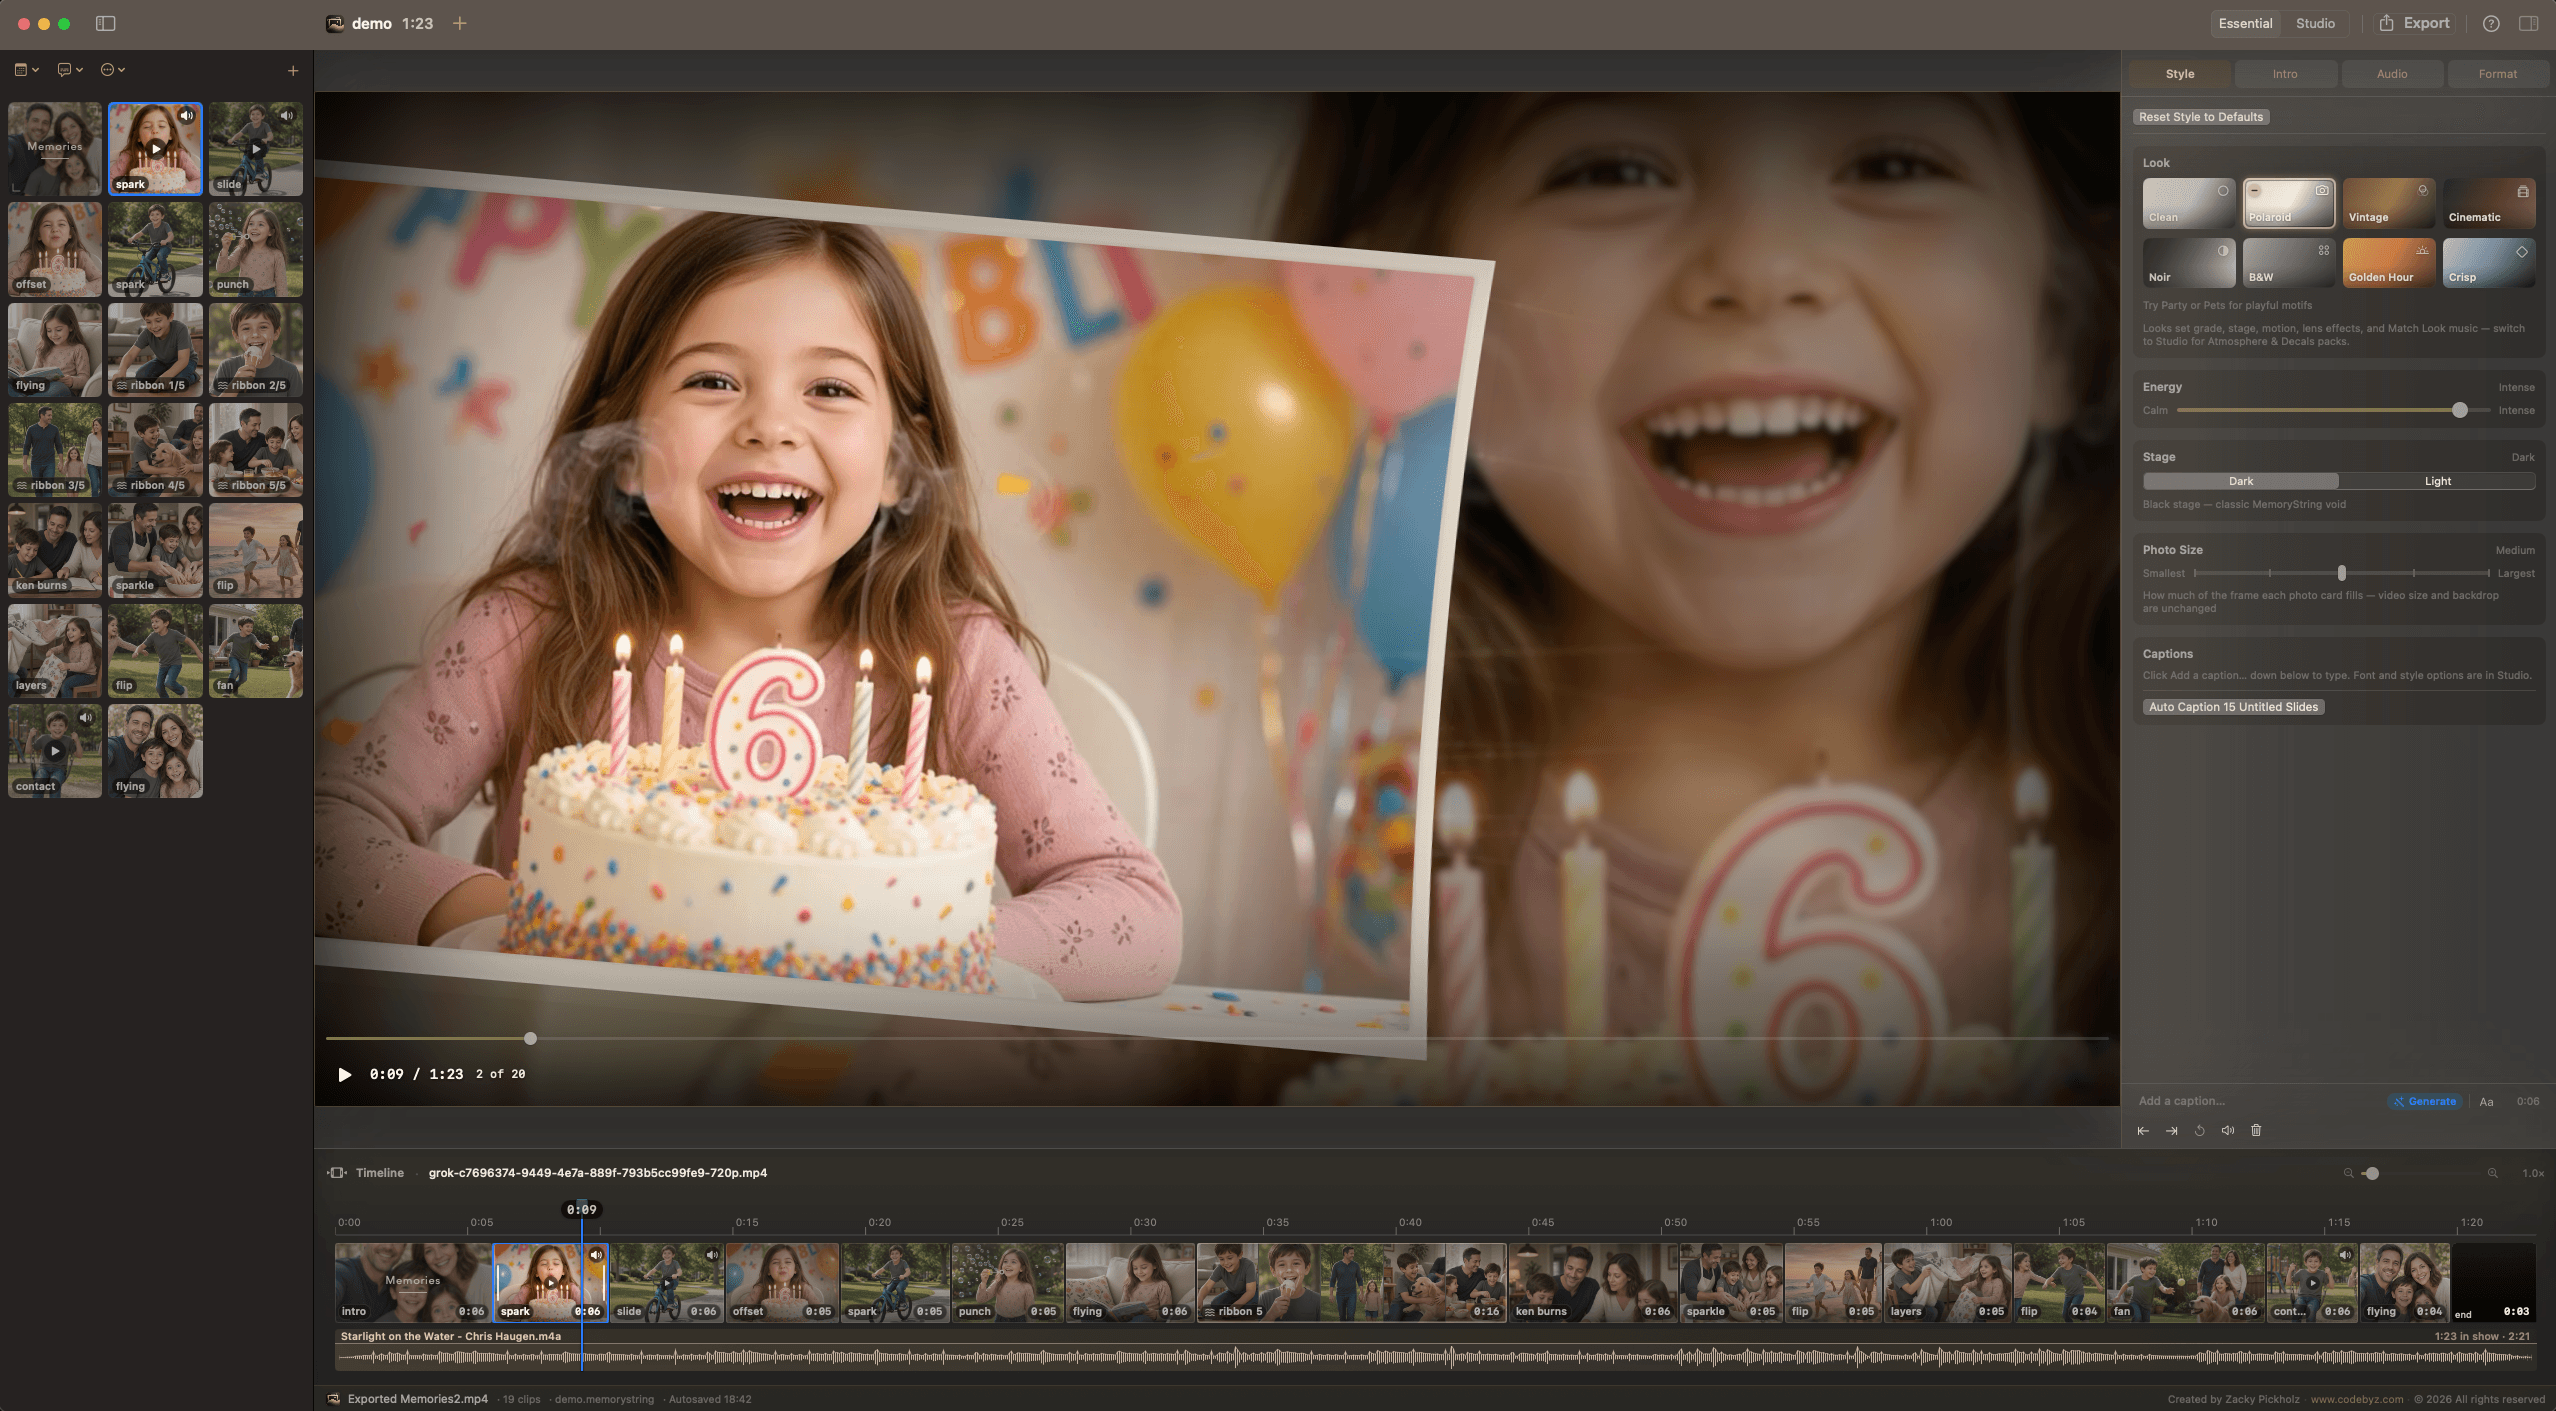Toggle the right inspector panel icon

[2528, 23]
